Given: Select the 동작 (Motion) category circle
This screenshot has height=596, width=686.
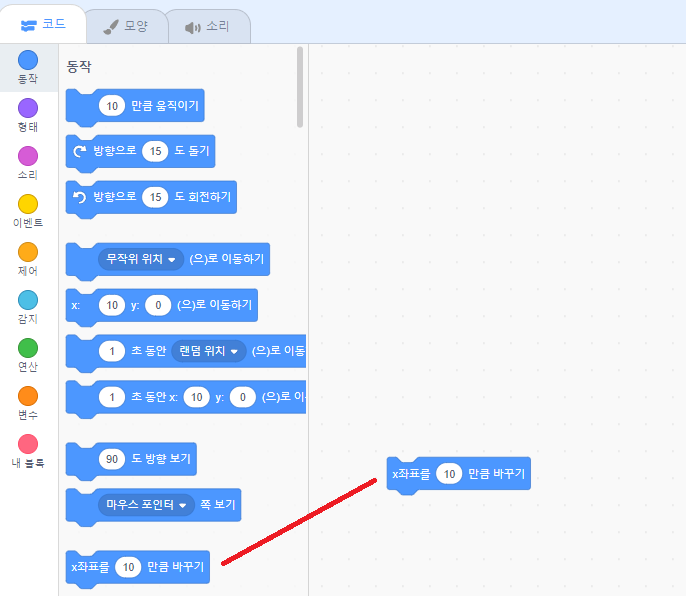Looking at the screenshot, I should [x=28, y=60].
